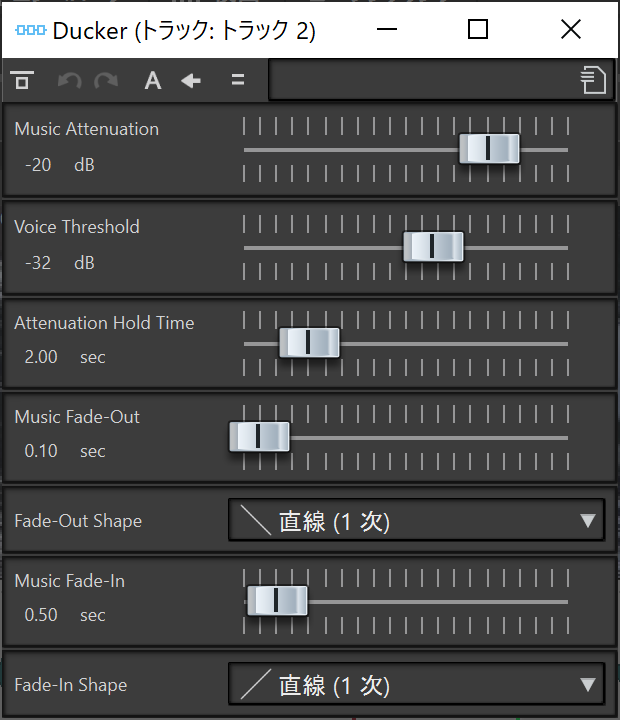
Task: Click the A setting toggle icon
Action: [152, 81]
